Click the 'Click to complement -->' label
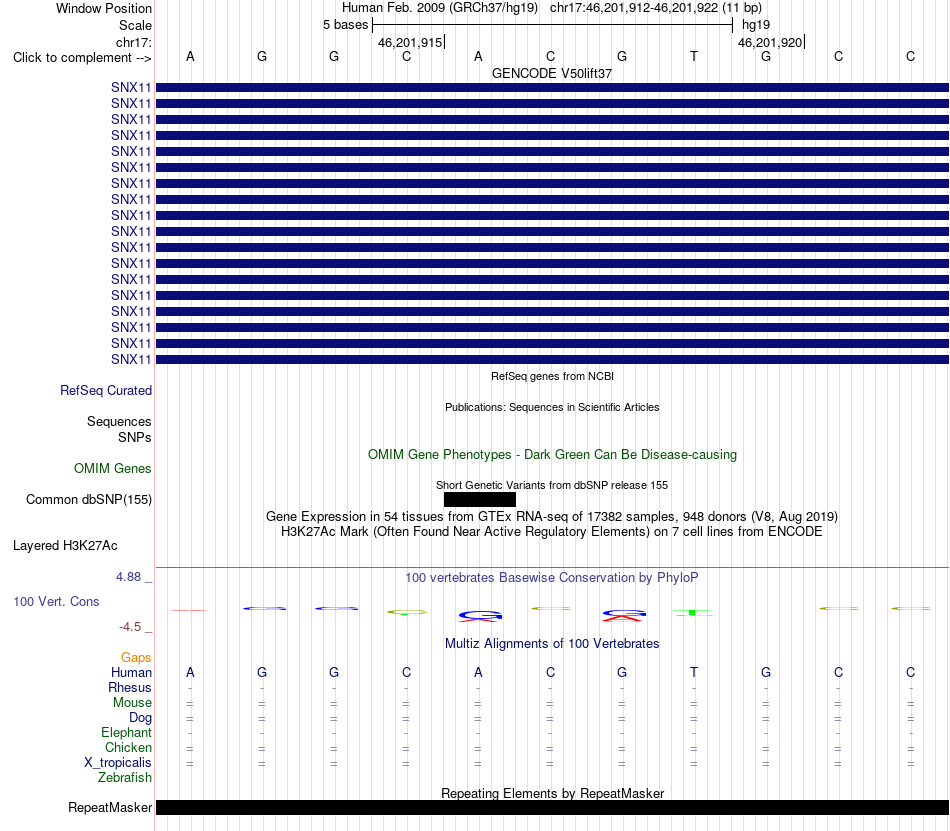 click(82, 58)
